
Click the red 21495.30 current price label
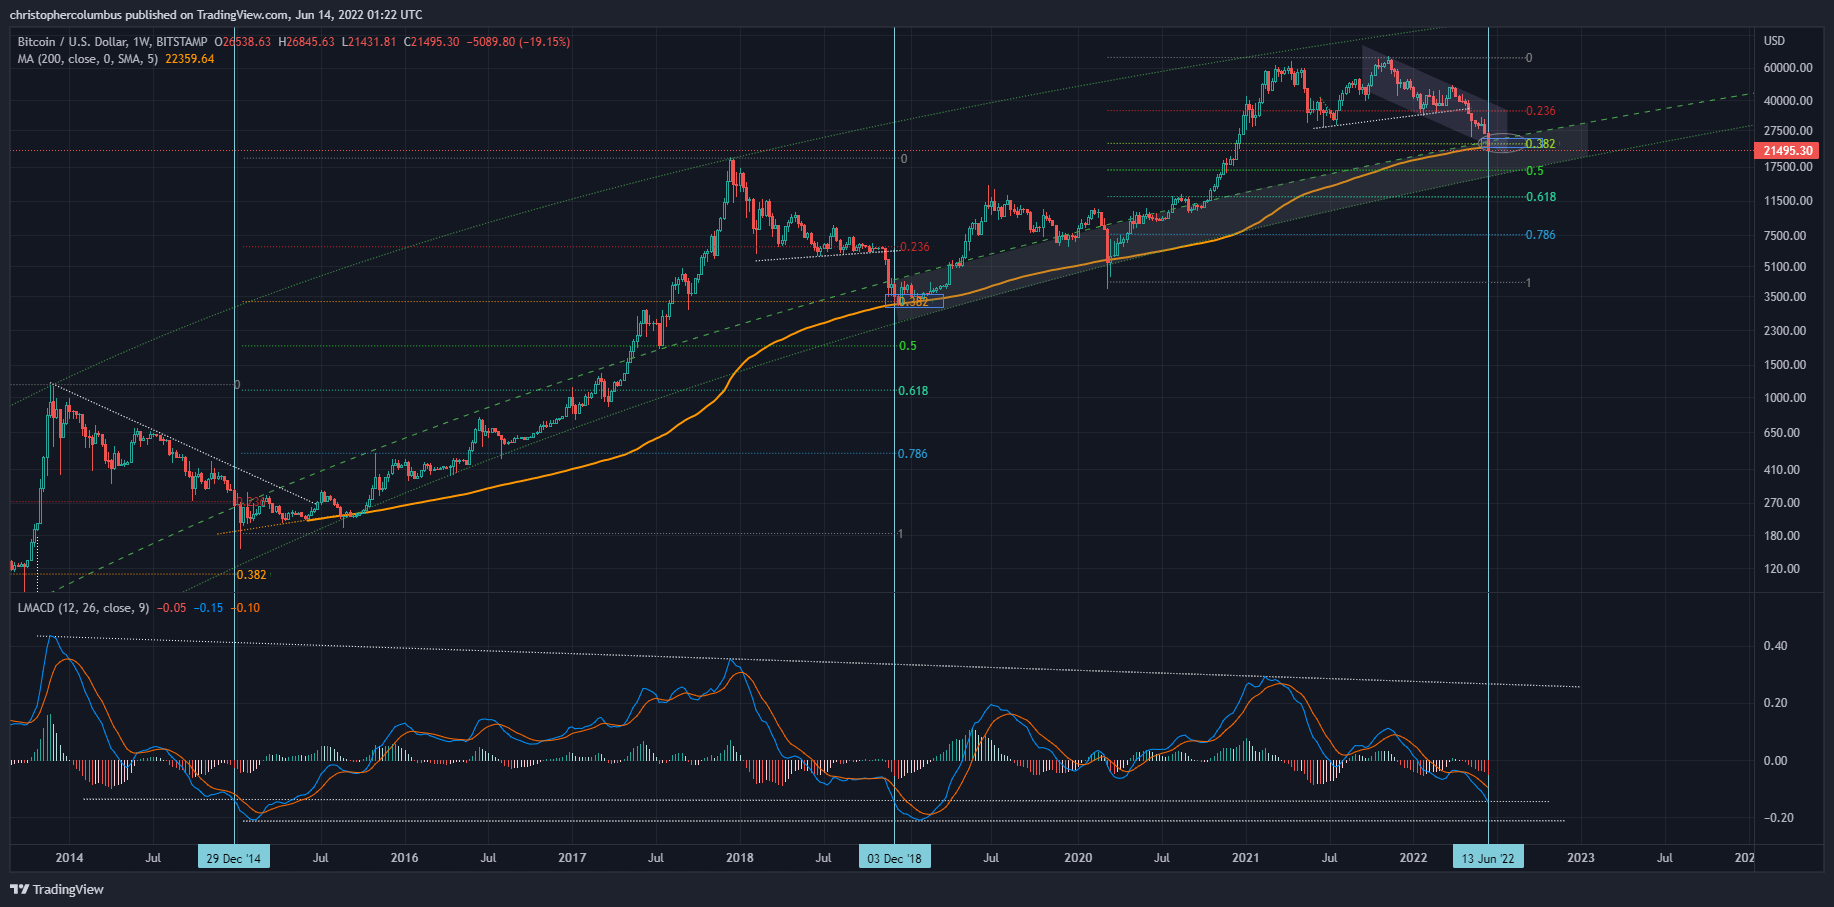click(1787, 151)
